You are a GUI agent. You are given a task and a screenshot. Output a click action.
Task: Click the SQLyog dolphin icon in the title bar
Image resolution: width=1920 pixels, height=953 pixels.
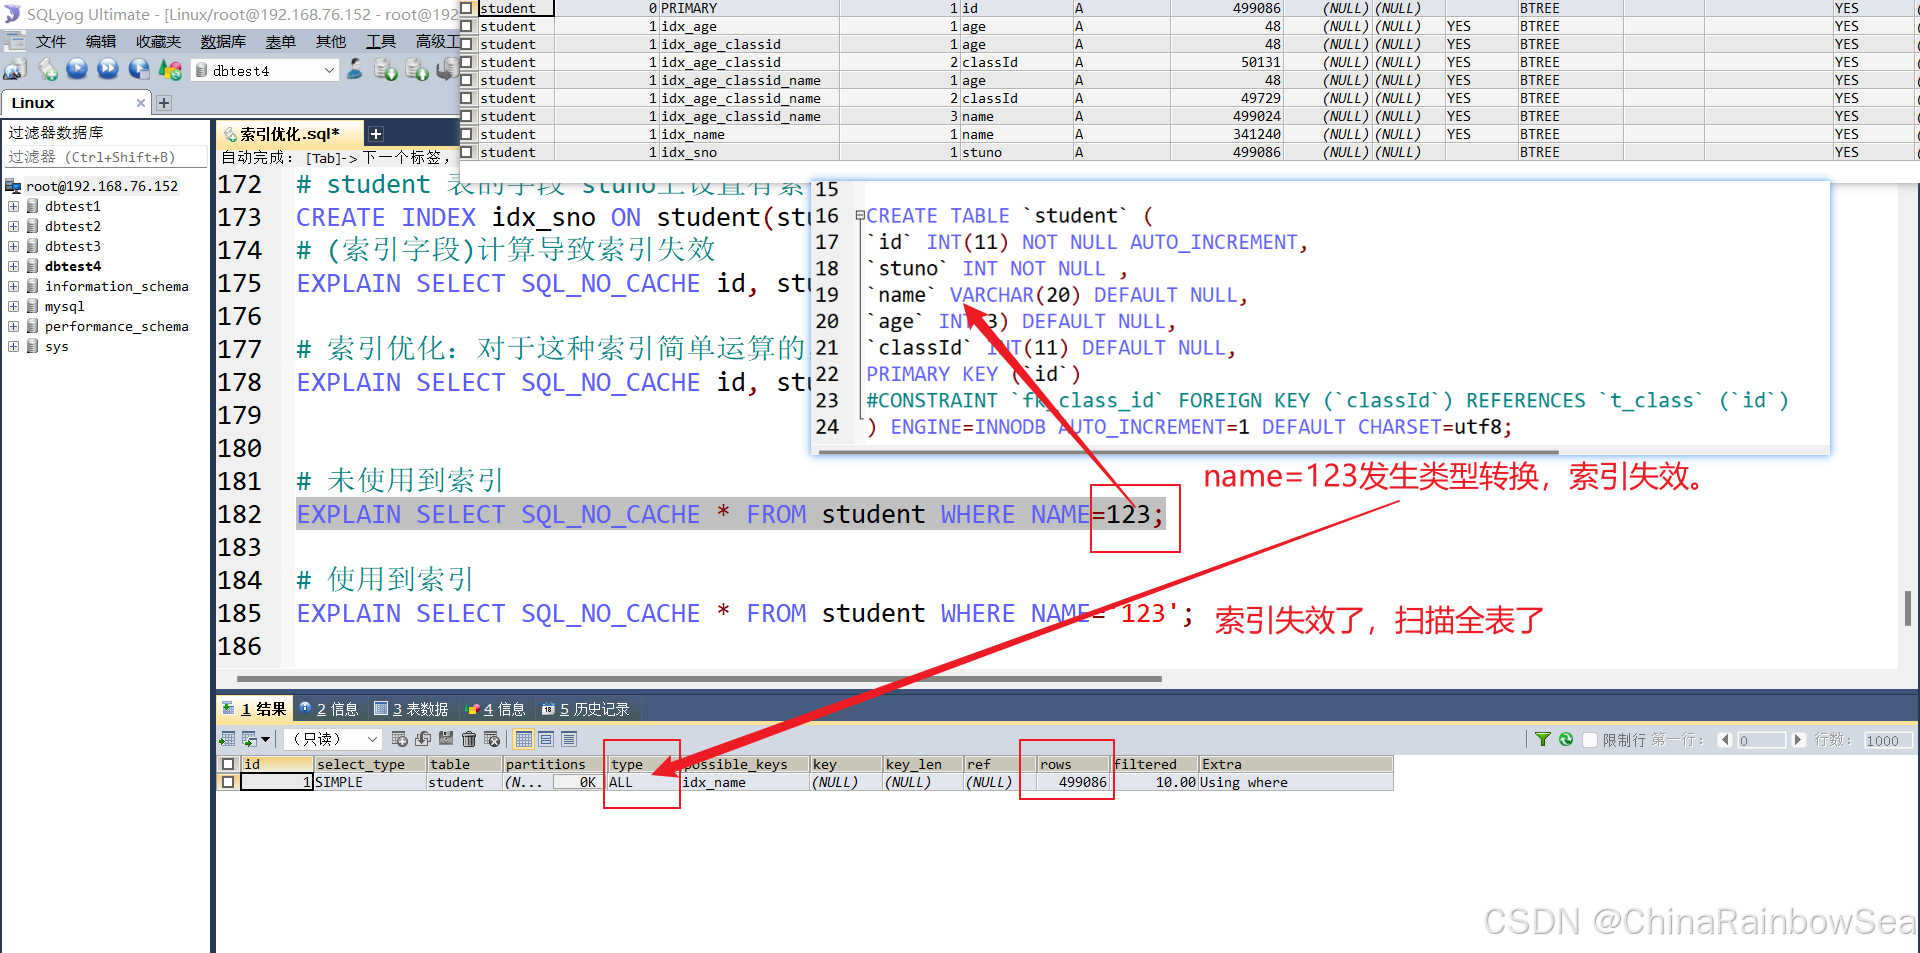pos(12,14)
